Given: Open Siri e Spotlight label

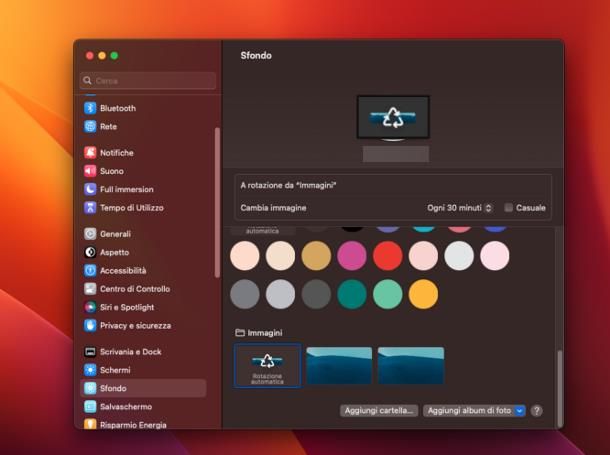Looking at the screenshot, I should (x=127, y=307).
